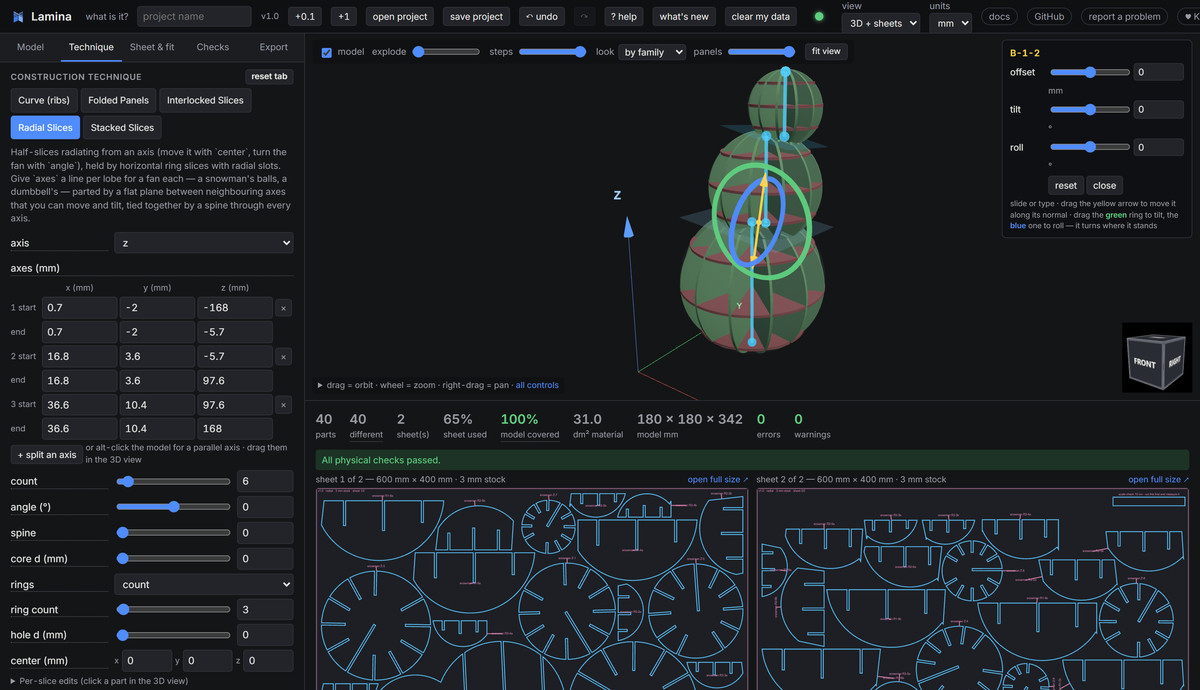This screenshot has height=690, width=1200.
Task: Open sheet 2 of 2 full size
Action: point(1159,480)
